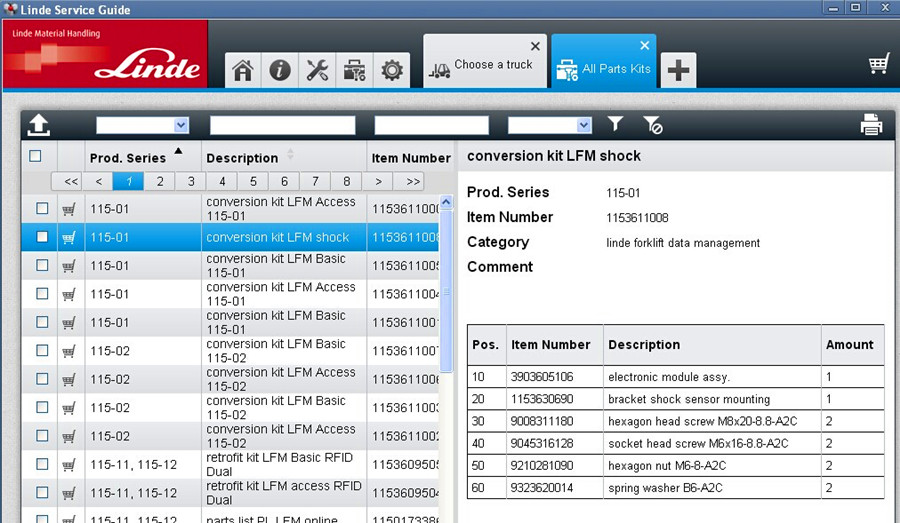Add item 1153611006 row to cart

[69, 379]
